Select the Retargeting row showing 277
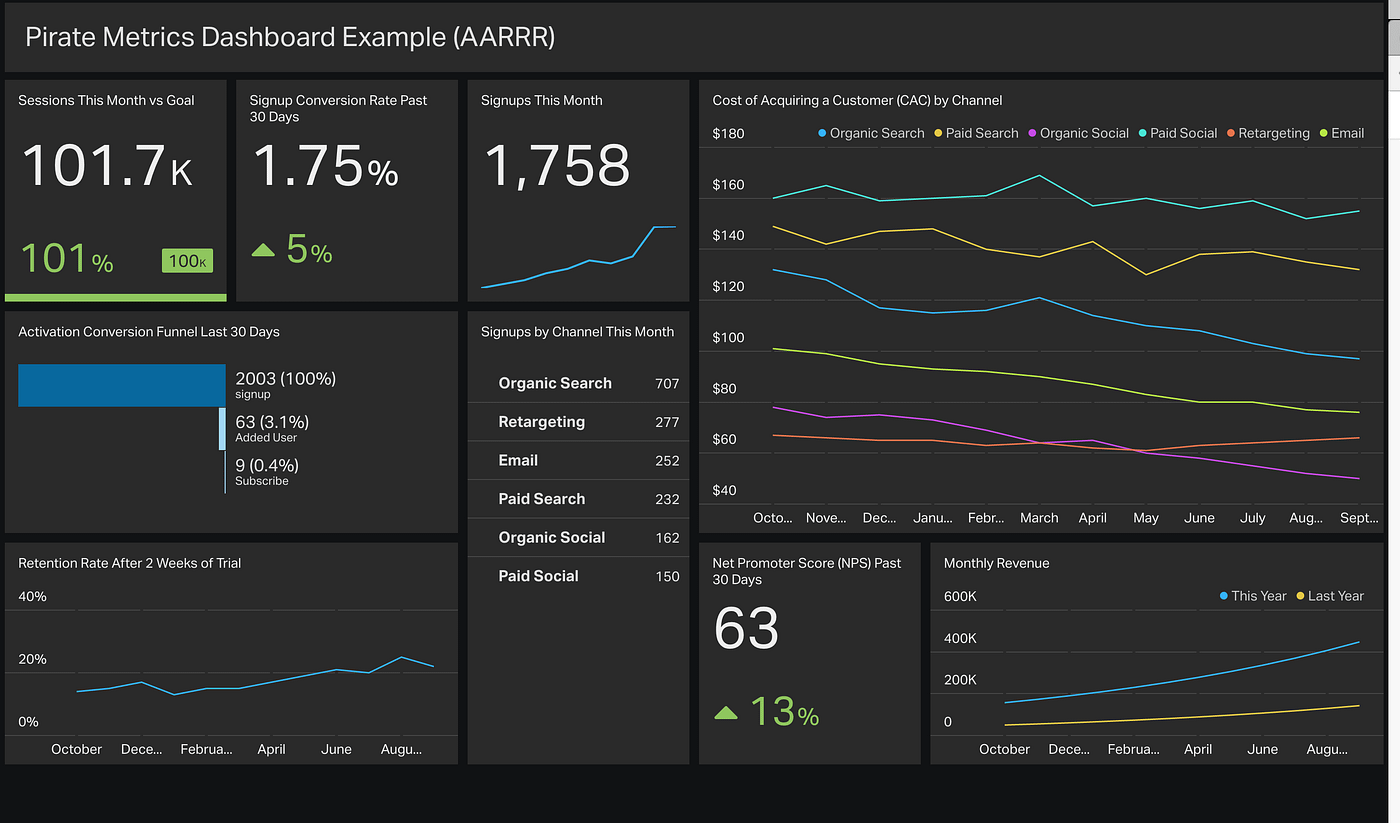Image resolution: width=1400 pixels, height=823 pixels. pyautogui.click(x=578, y=422)
